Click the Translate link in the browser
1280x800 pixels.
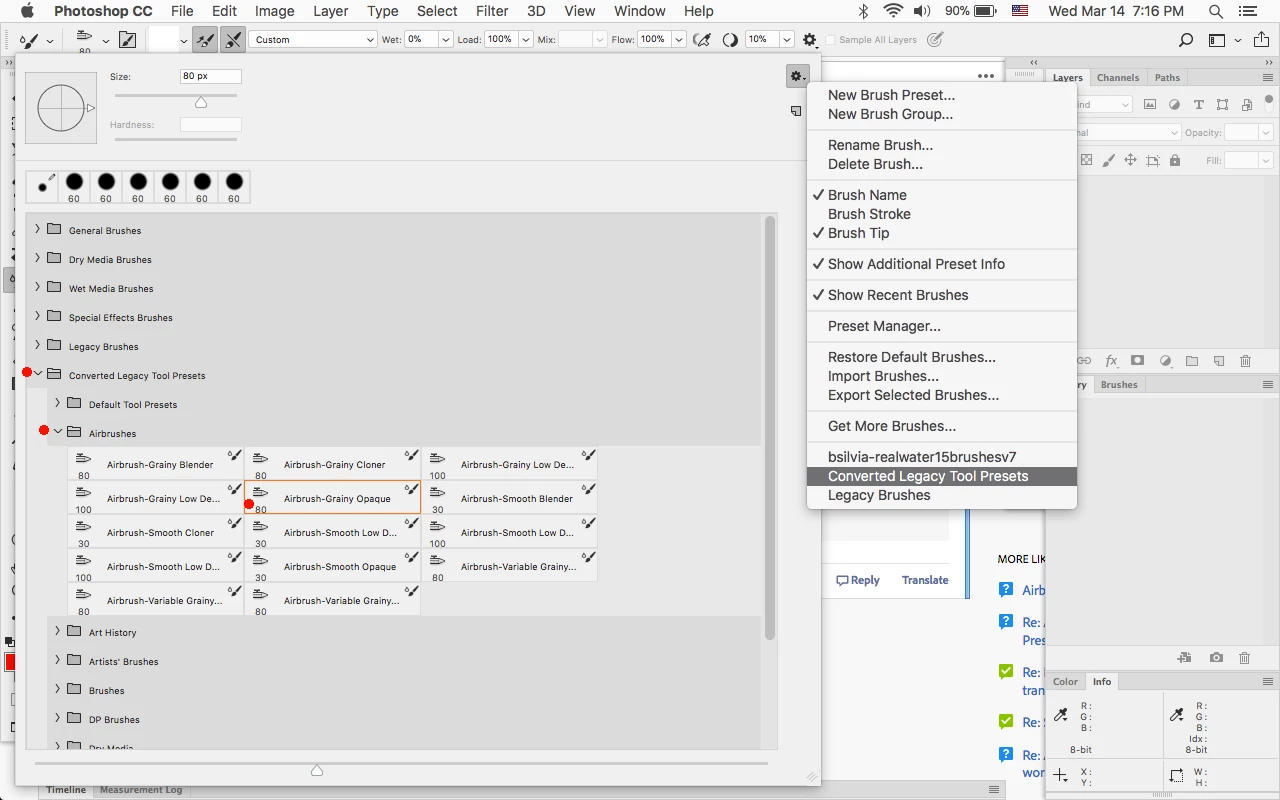(x=925, y=580)
